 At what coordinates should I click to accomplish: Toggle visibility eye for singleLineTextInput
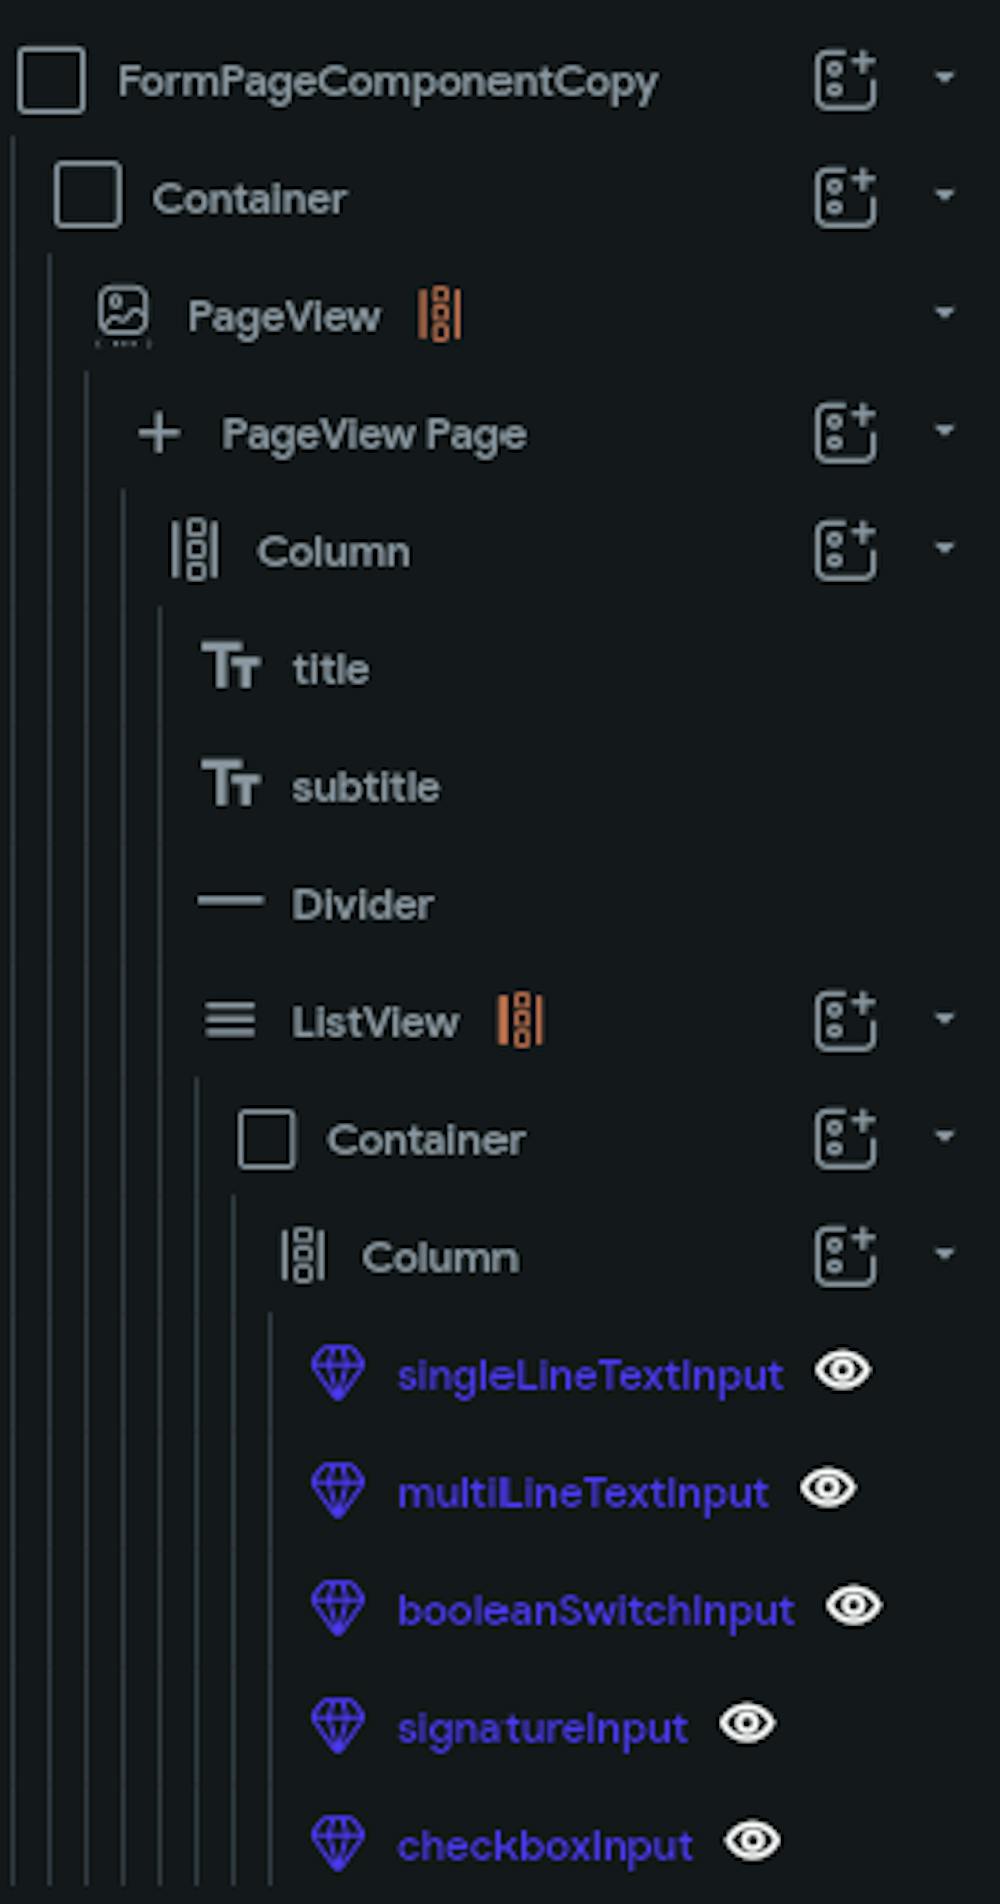point(843,1370)
